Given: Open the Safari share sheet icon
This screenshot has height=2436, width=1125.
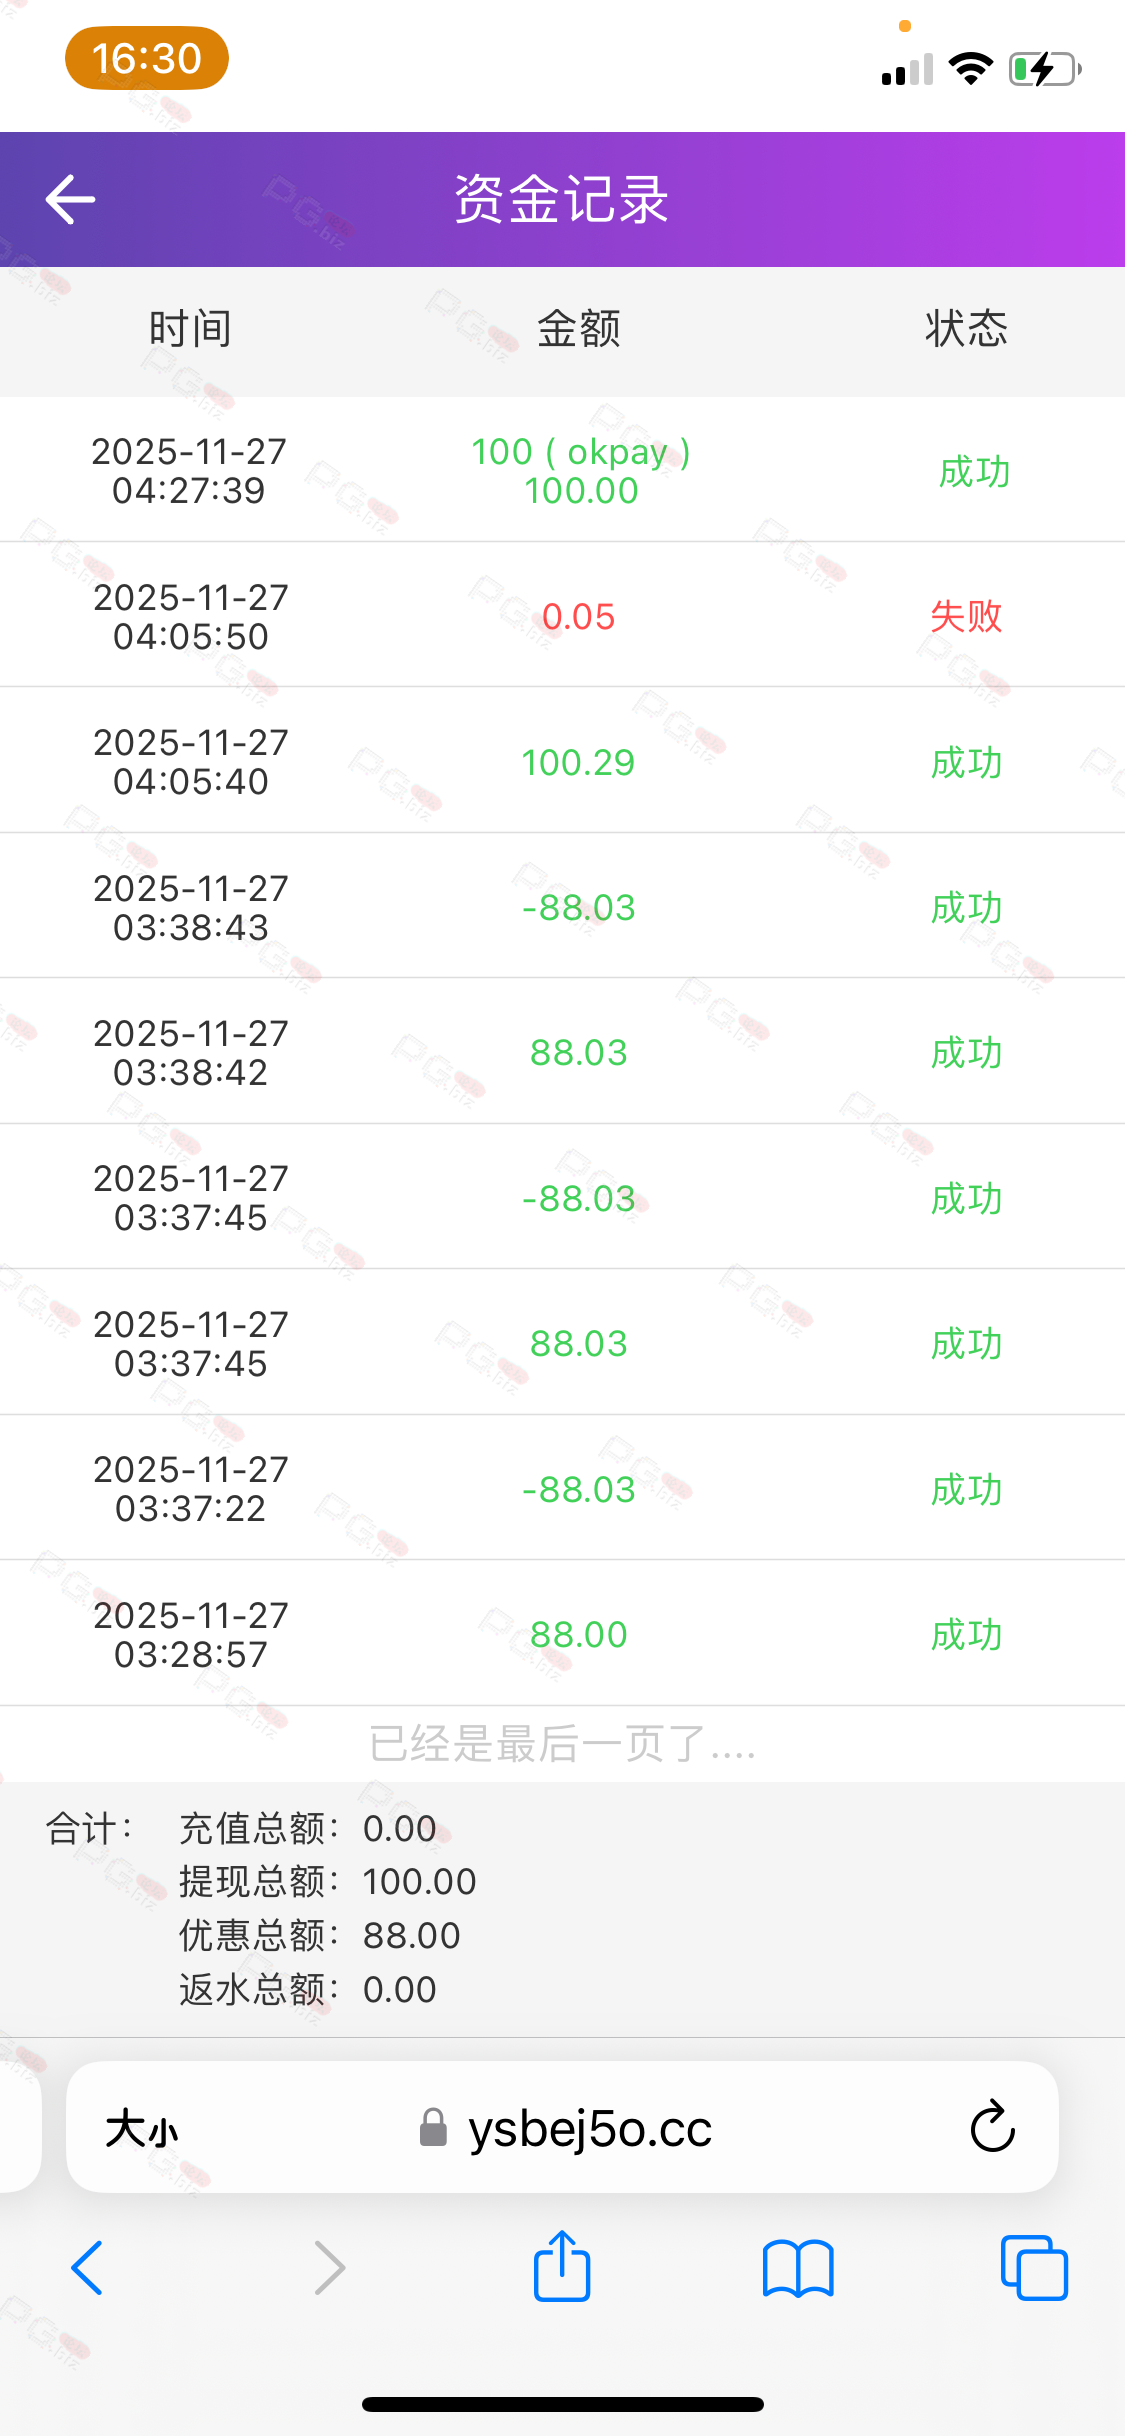Looking at the screenshot, I should point(562,2266).
